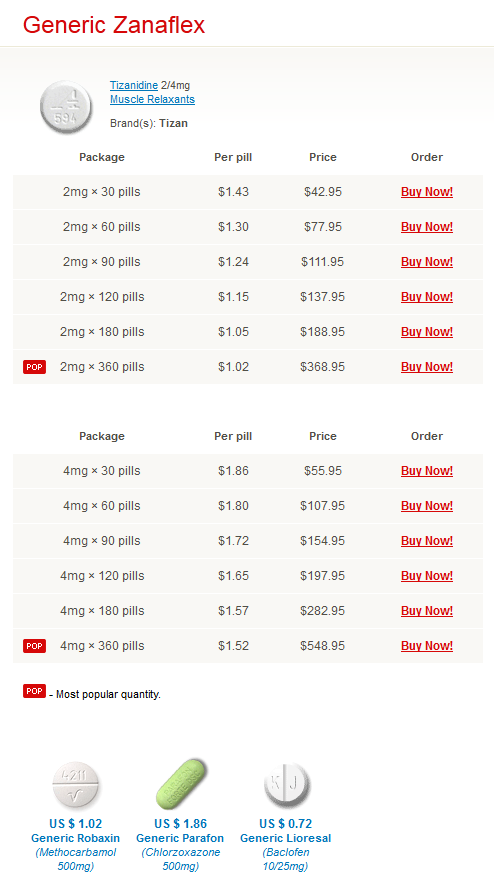494x885 pixels.
Task: Open the Tizanidine link
Action: (x=134, y=85)
